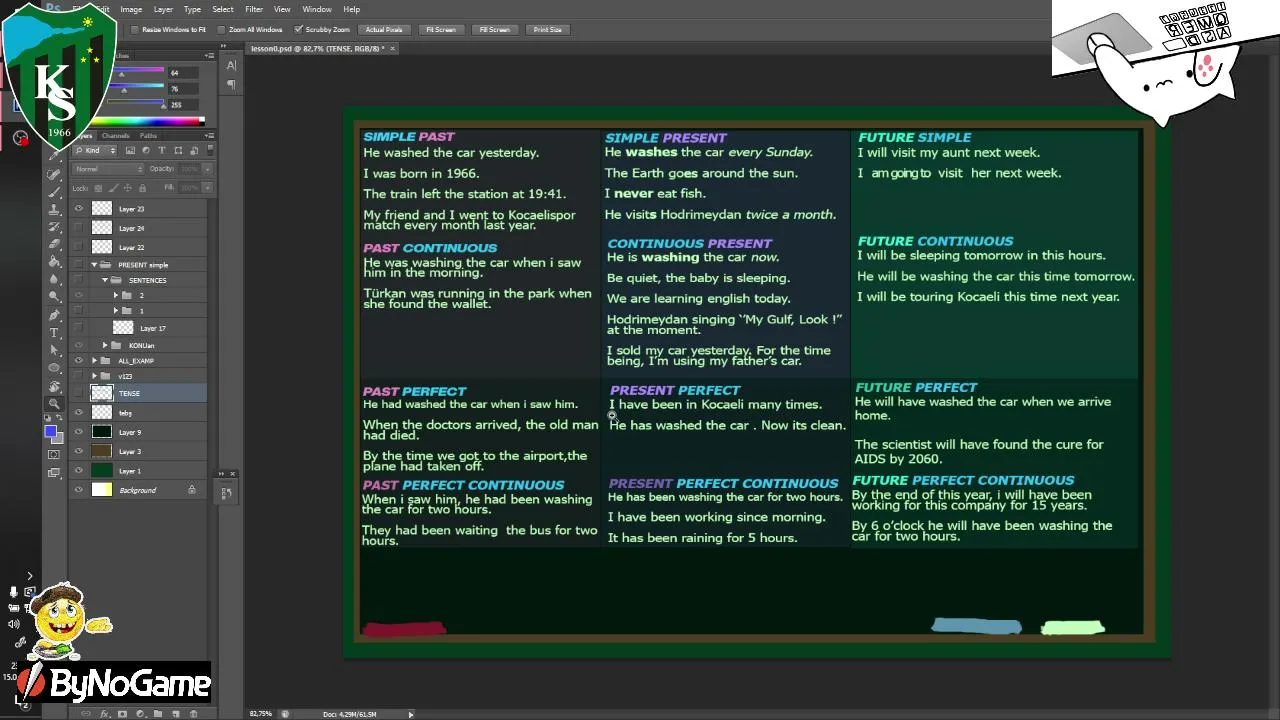Hide the ALL_EXAMP group eye icon
Screen dimensions: 1280x720
pos(79,361)
